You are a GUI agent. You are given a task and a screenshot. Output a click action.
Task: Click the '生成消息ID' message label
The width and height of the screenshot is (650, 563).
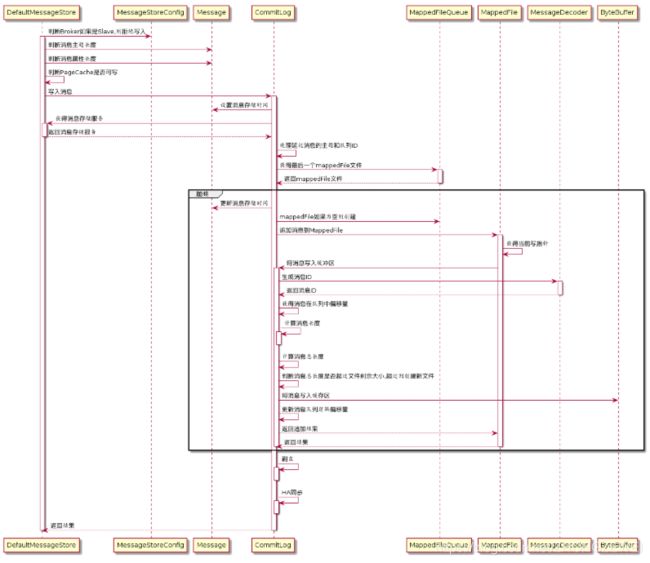[297, 277]
